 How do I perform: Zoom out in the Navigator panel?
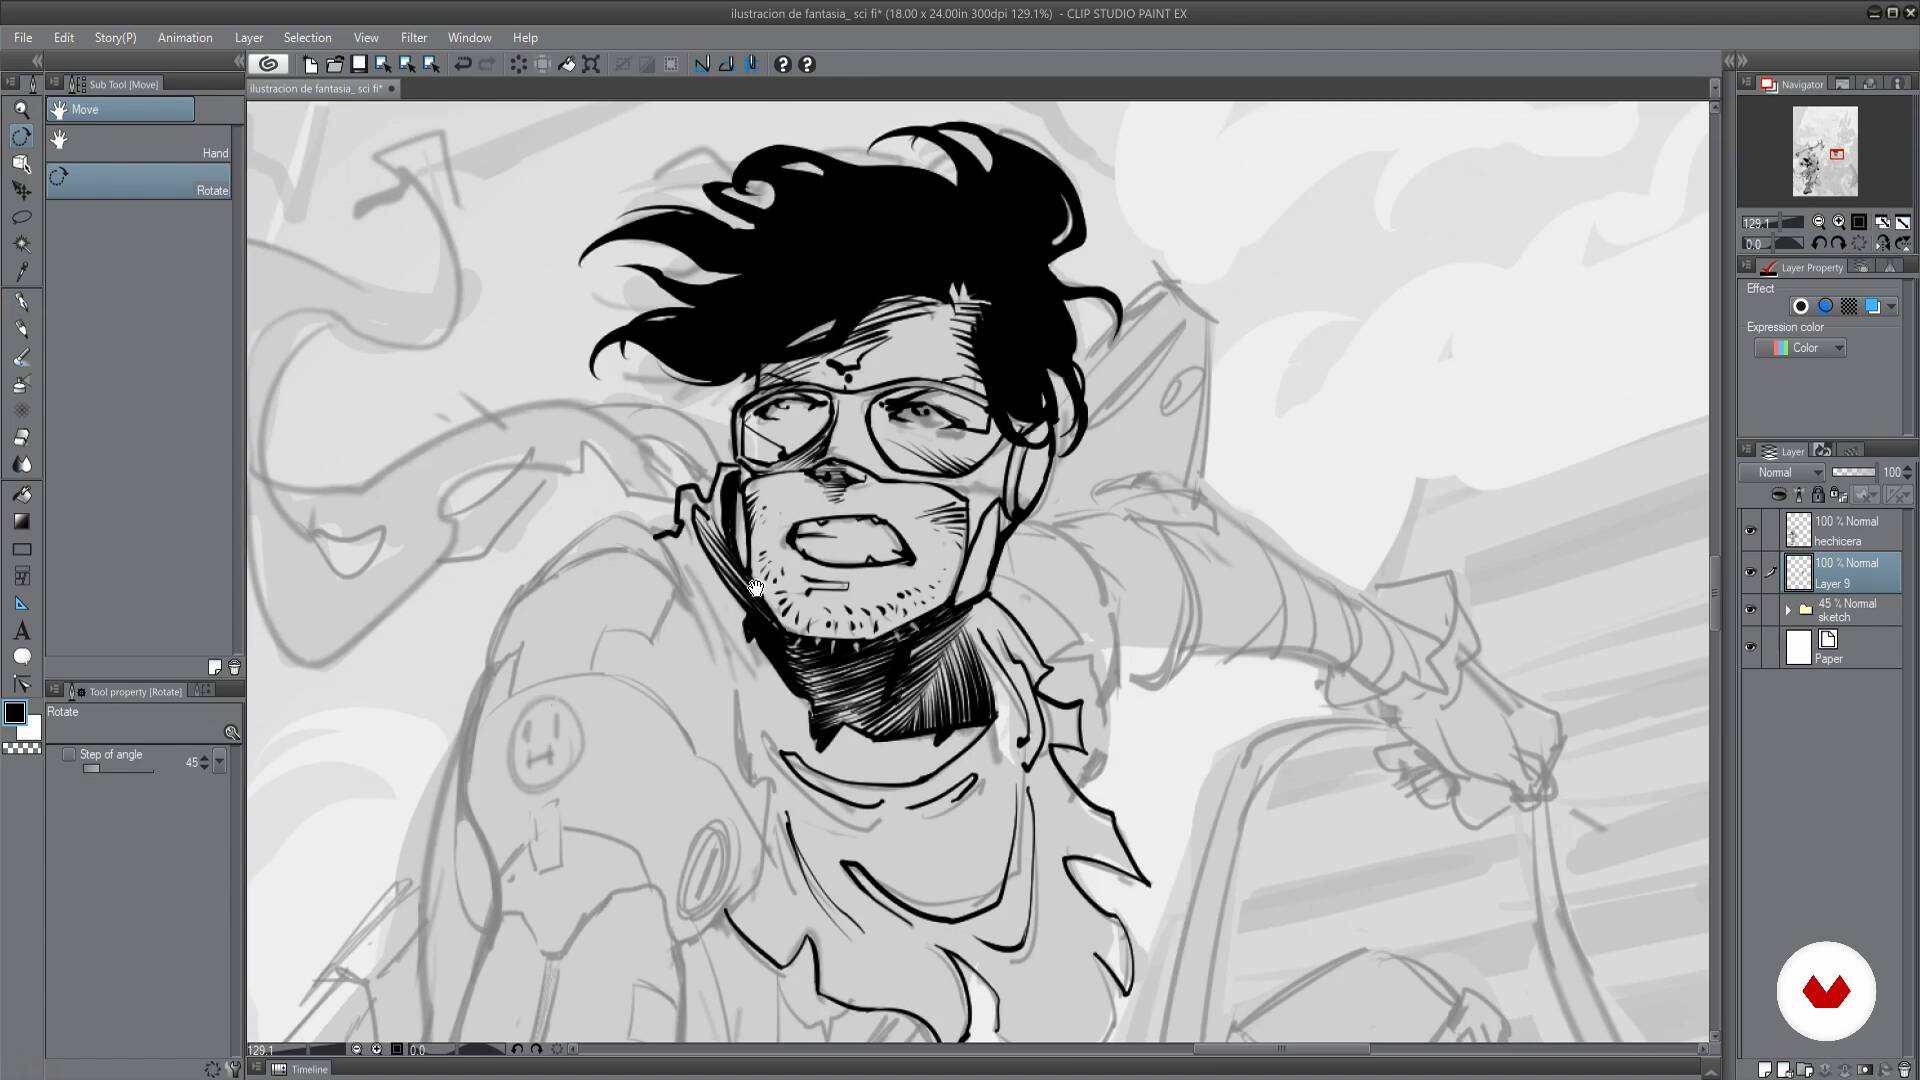1819,222
